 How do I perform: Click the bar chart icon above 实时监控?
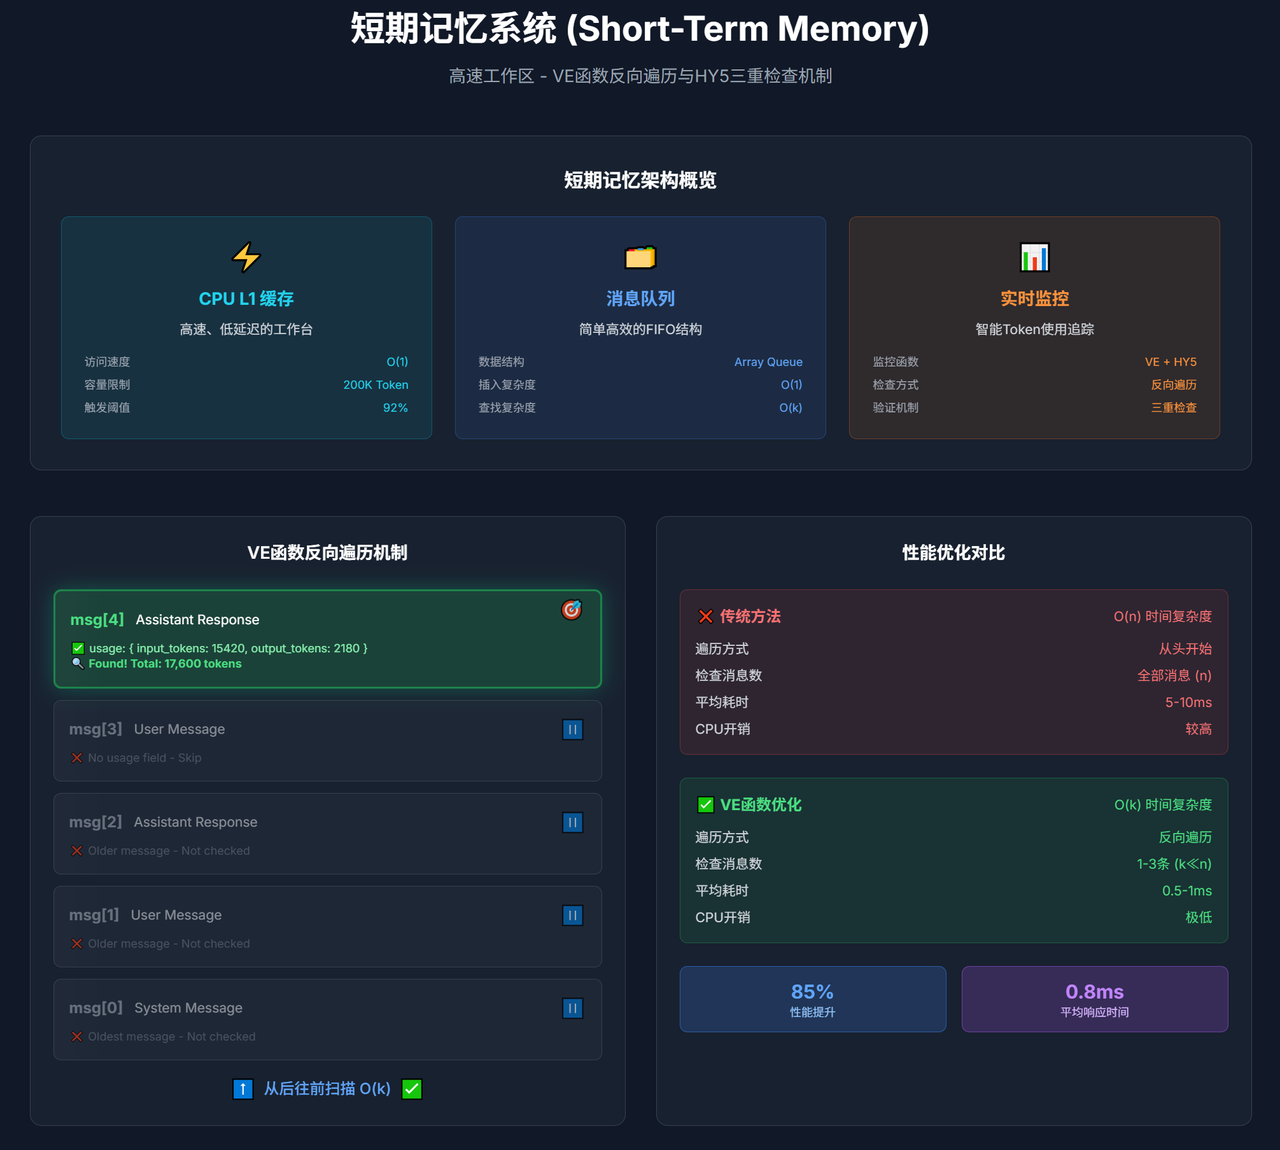(x=1034, y=257)
